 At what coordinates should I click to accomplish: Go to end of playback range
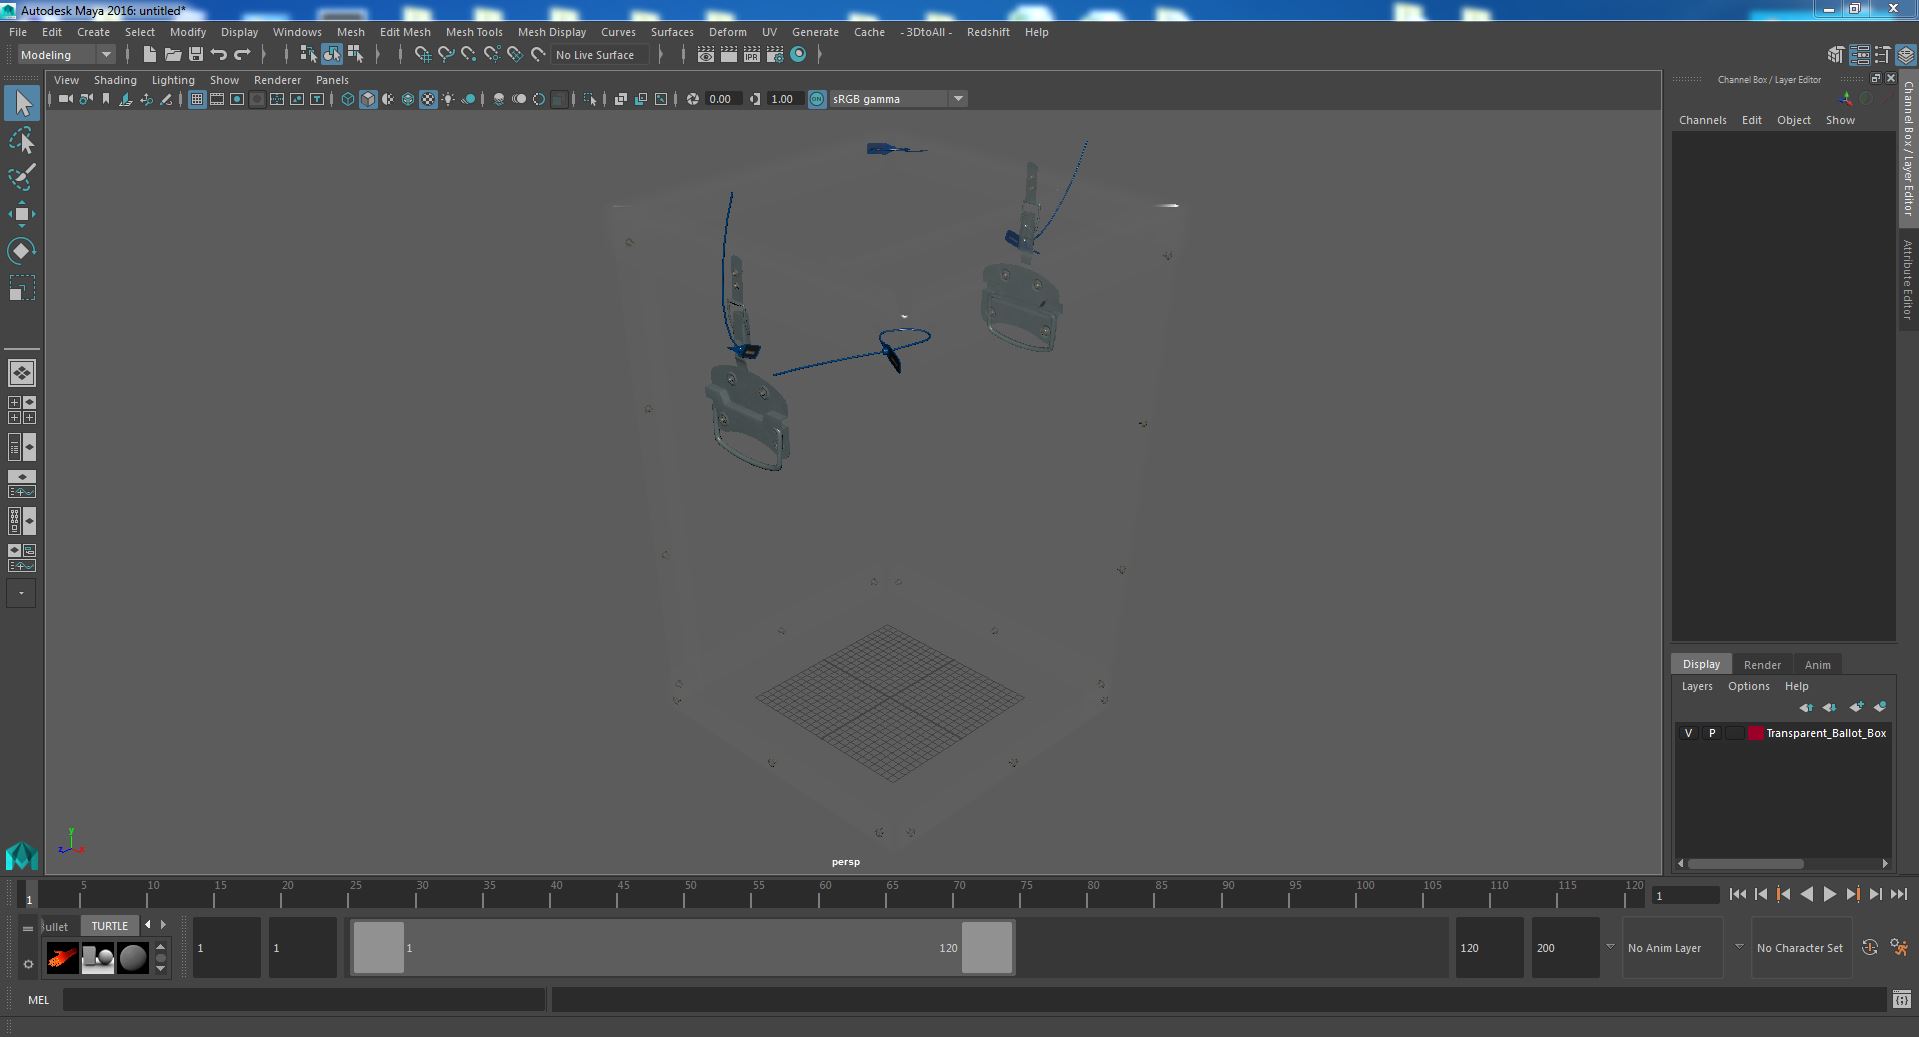[1898, 895]
